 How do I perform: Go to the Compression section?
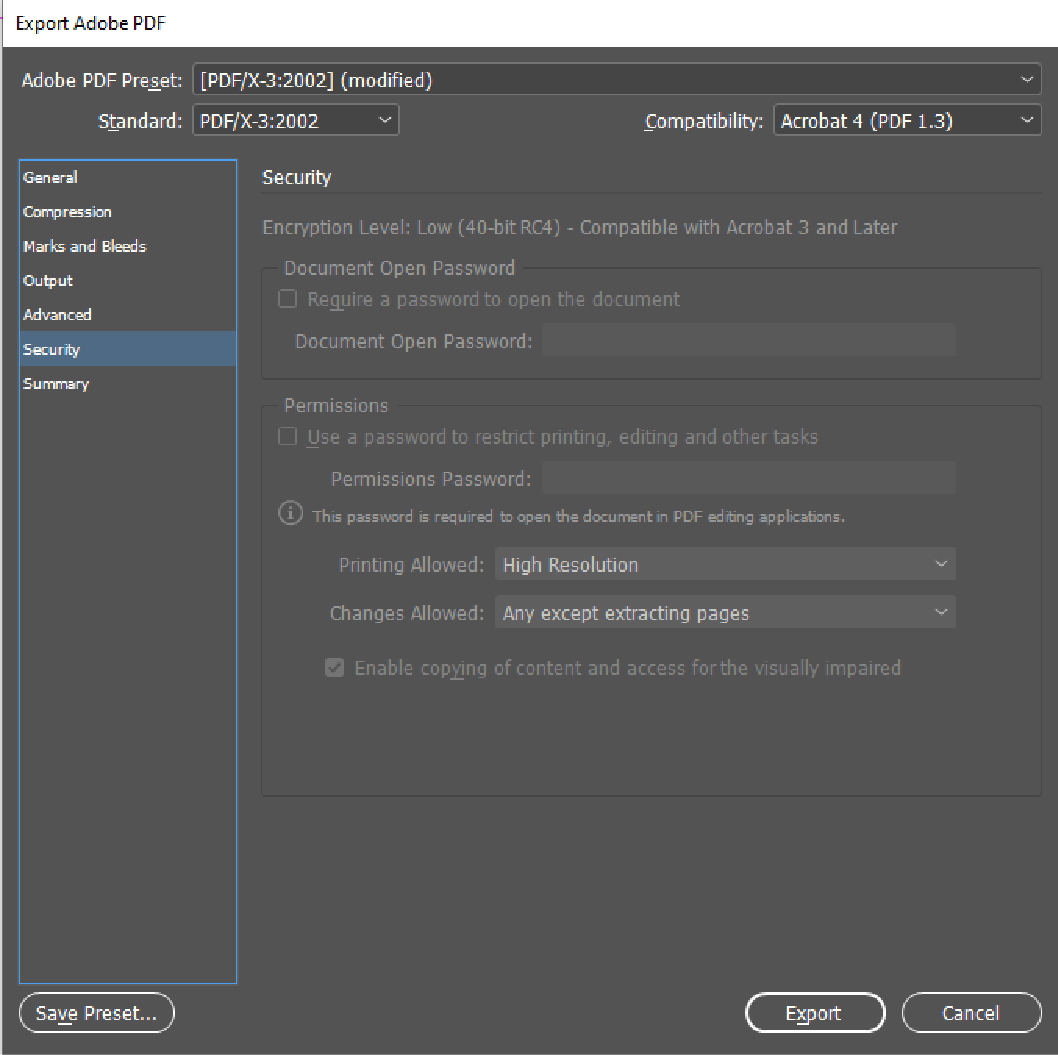coord(68,212)
